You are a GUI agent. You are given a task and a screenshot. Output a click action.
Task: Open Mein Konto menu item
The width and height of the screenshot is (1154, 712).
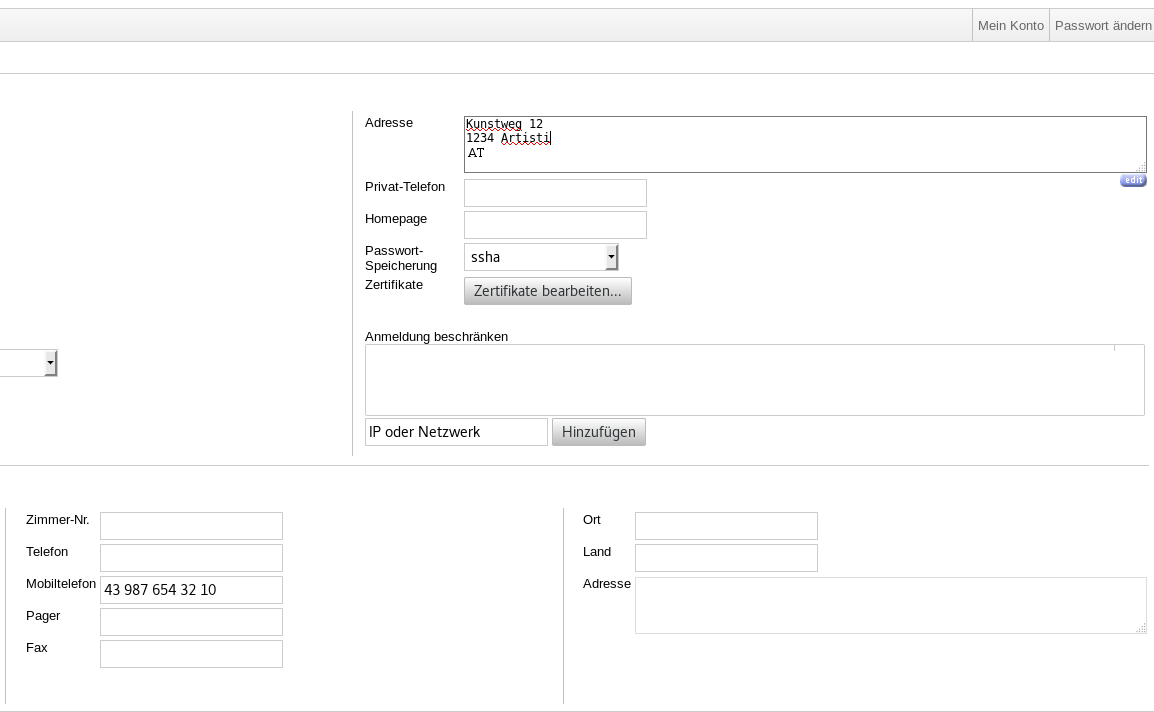click(x=1010, y=25)
